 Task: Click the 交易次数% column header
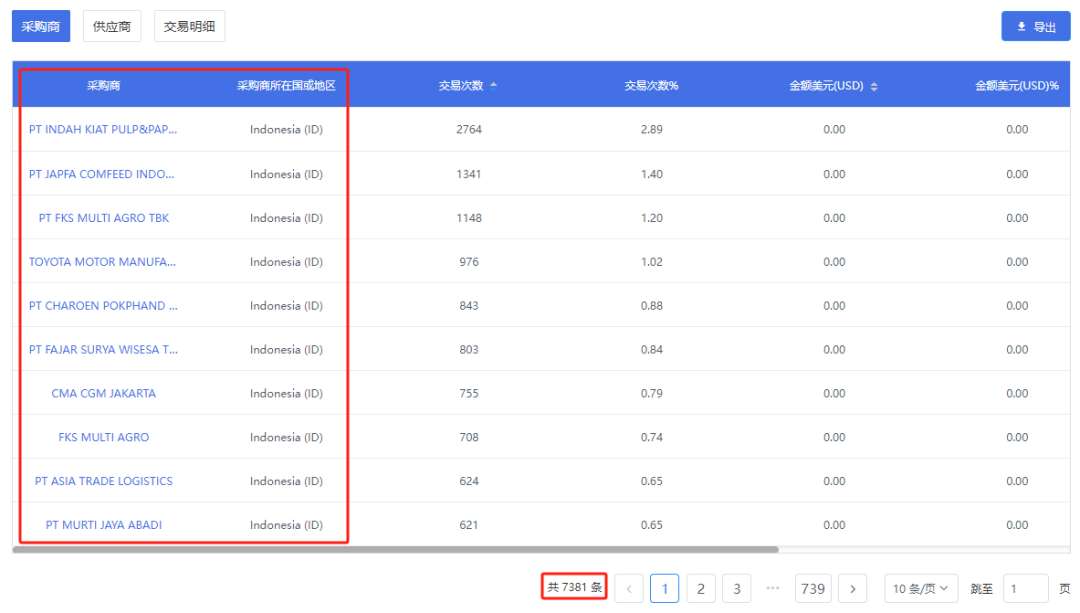click(651, 85)
